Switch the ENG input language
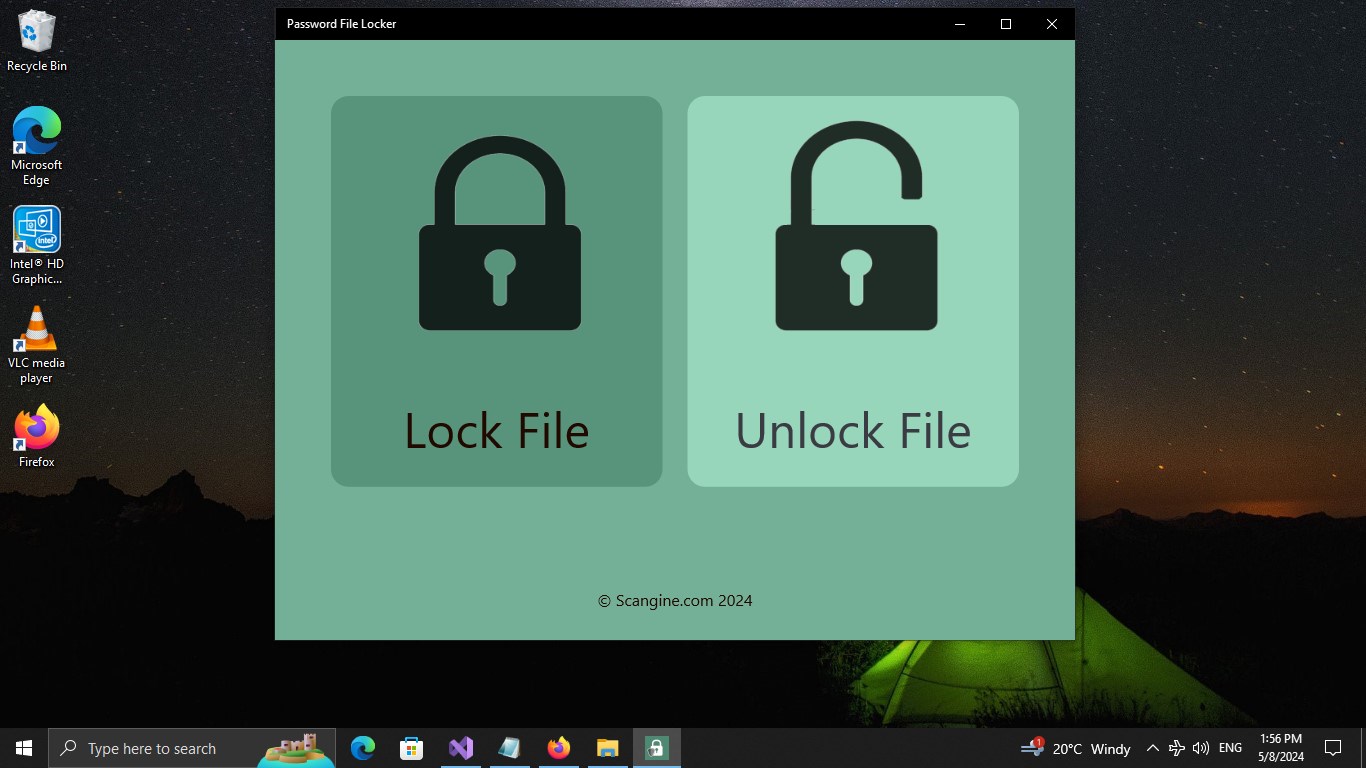The height and width of the screenshot is (768, 1366). pos(1229,747)
